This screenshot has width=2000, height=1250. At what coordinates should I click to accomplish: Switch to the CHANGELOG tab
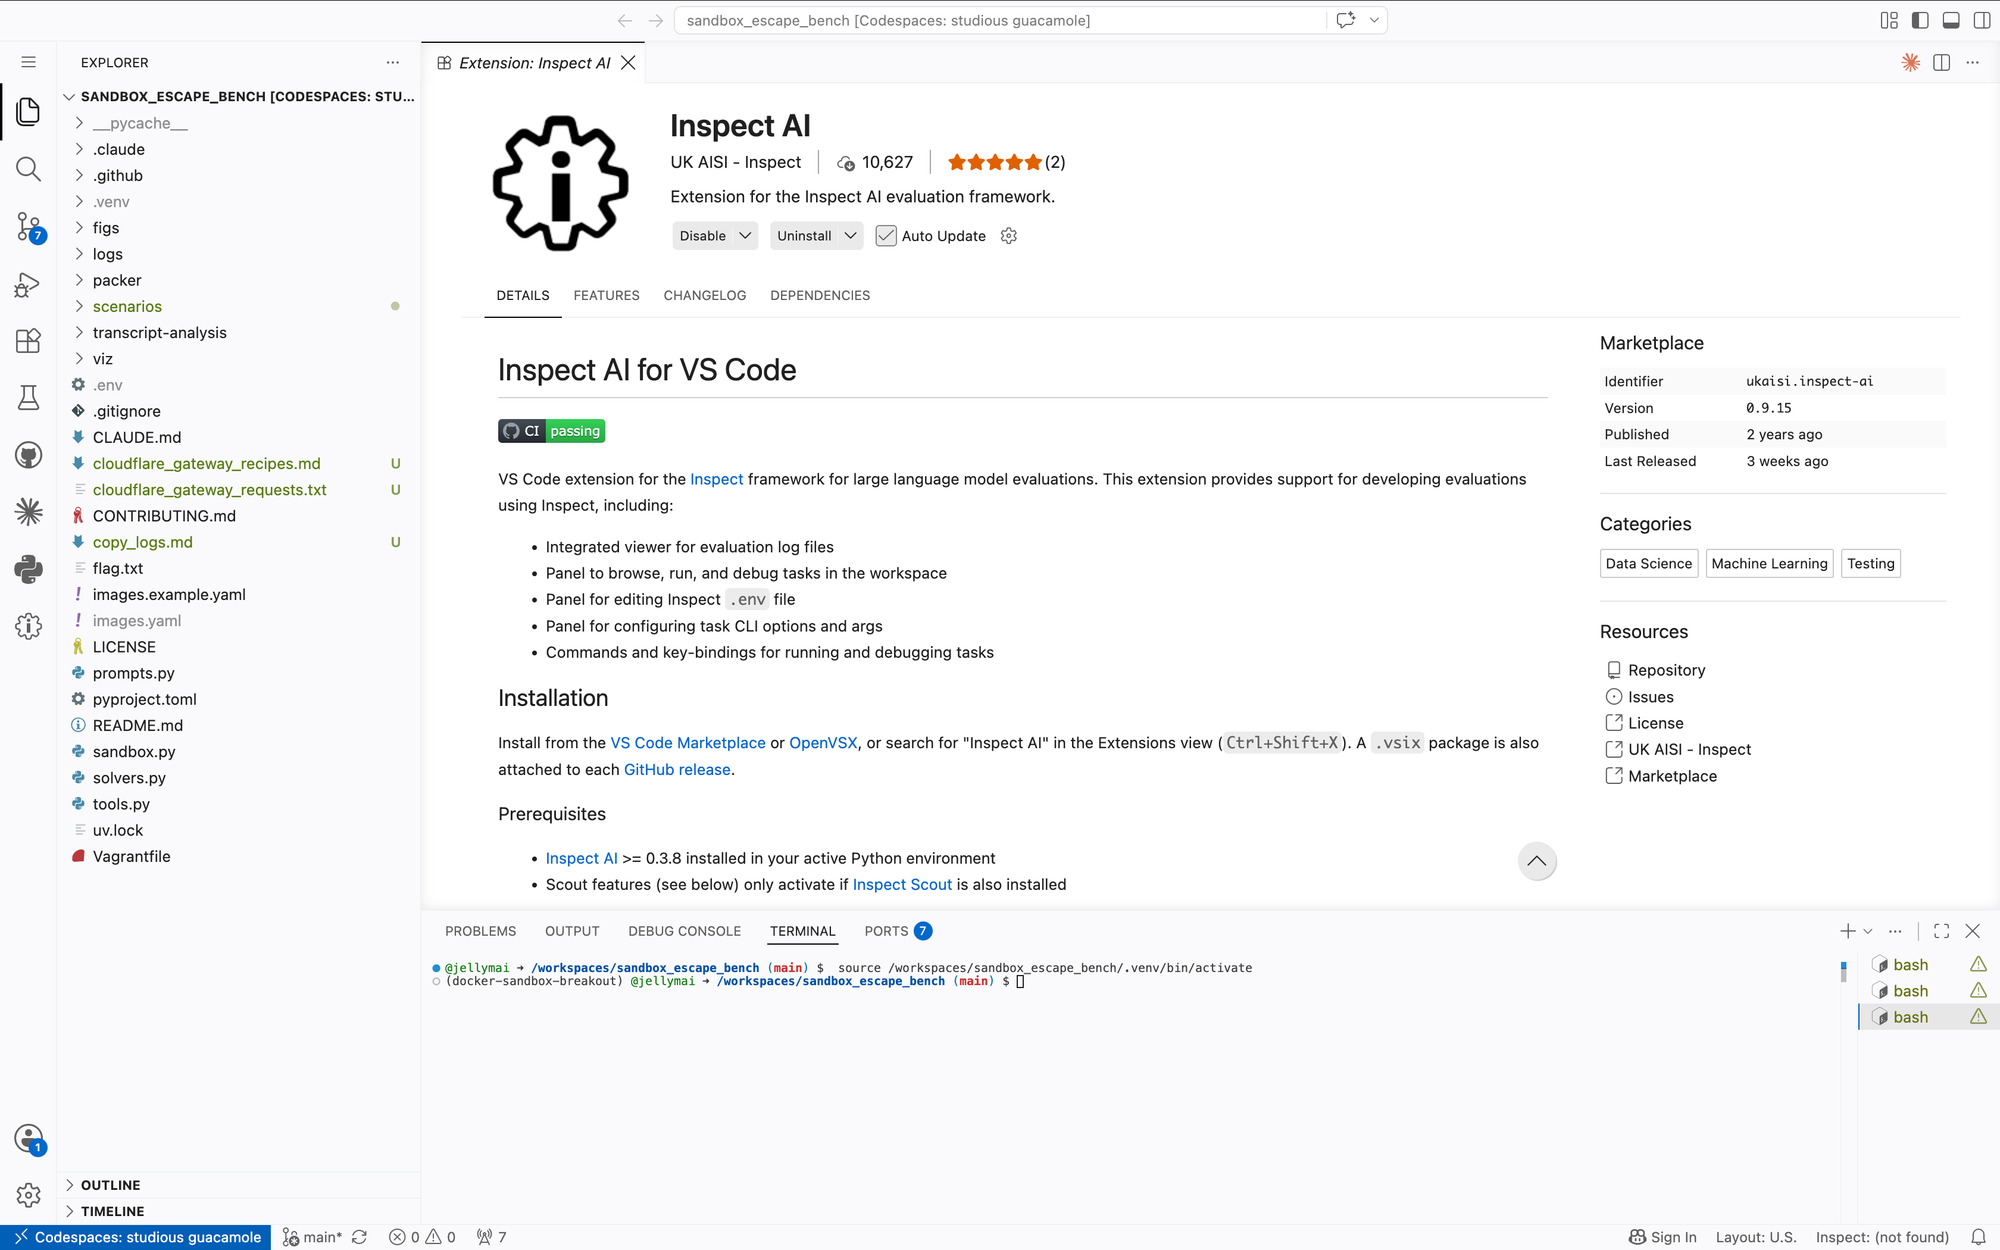tap(704, 296)
